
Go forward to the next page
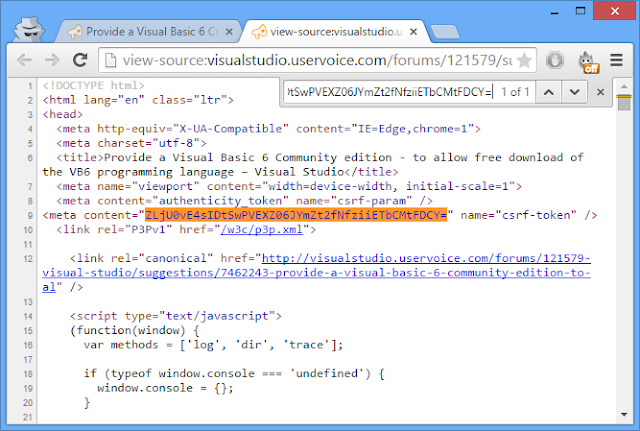click(52, 60)
